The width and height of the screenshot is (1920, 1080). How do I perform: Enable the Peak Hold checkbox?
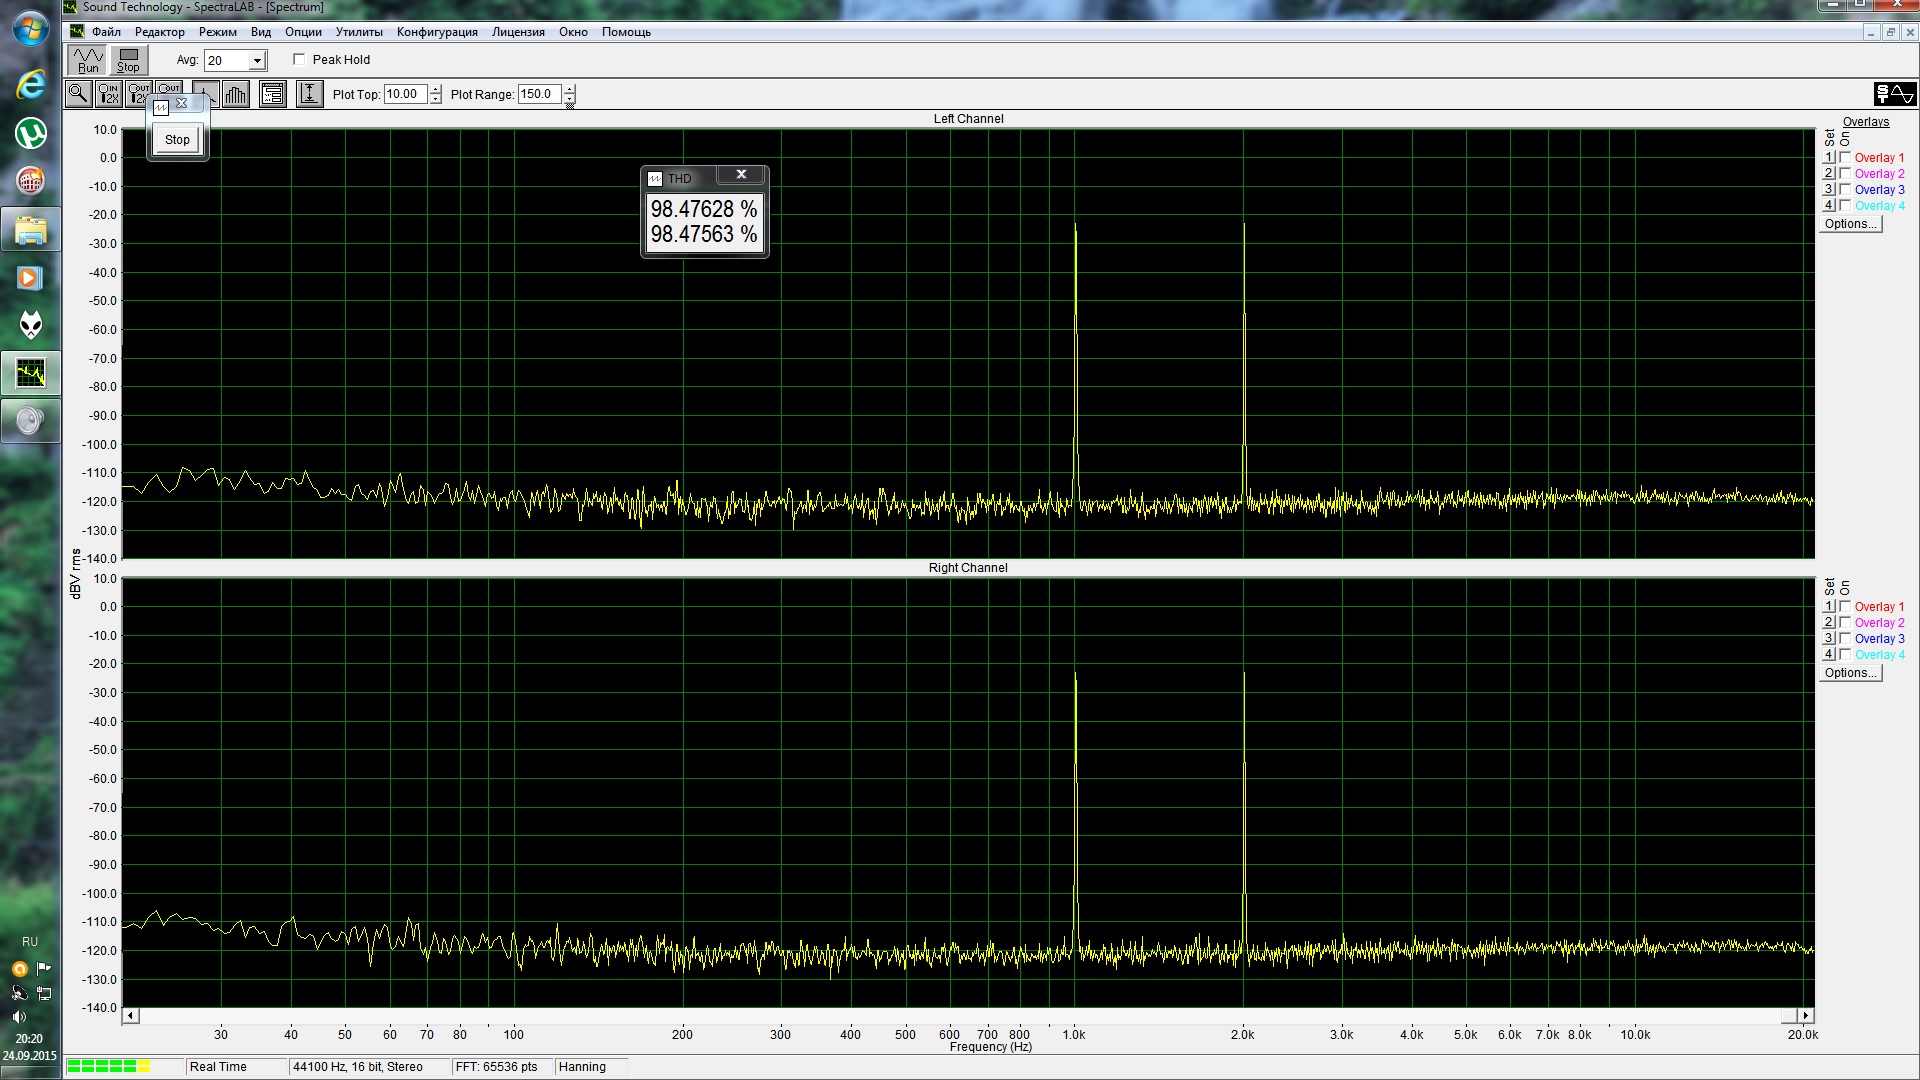[x=299, y=60]
